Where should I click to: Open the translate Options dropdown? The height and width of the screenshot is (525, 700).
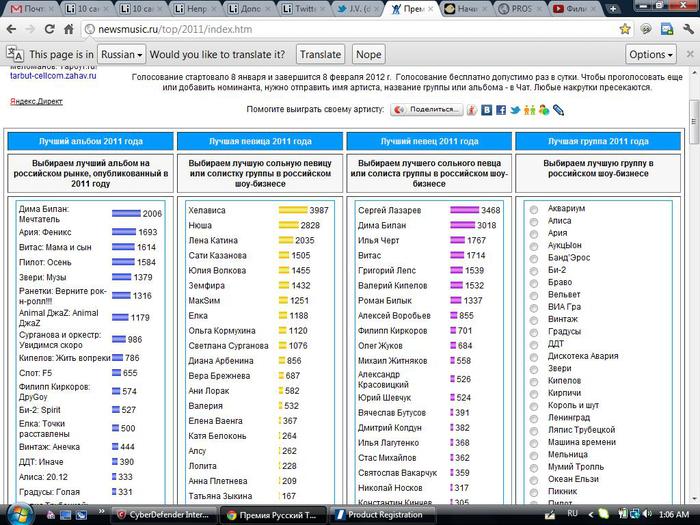click(650, 54)
